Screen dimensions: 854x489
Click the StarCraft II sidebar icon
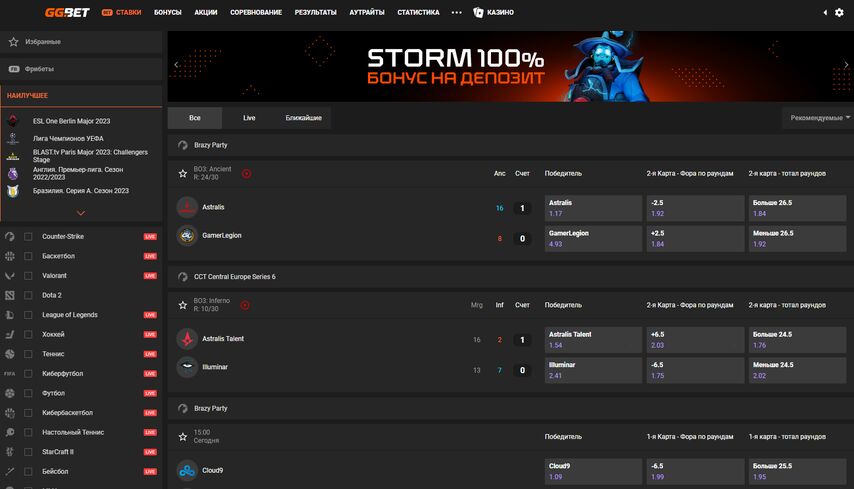(x=10, y=452)
